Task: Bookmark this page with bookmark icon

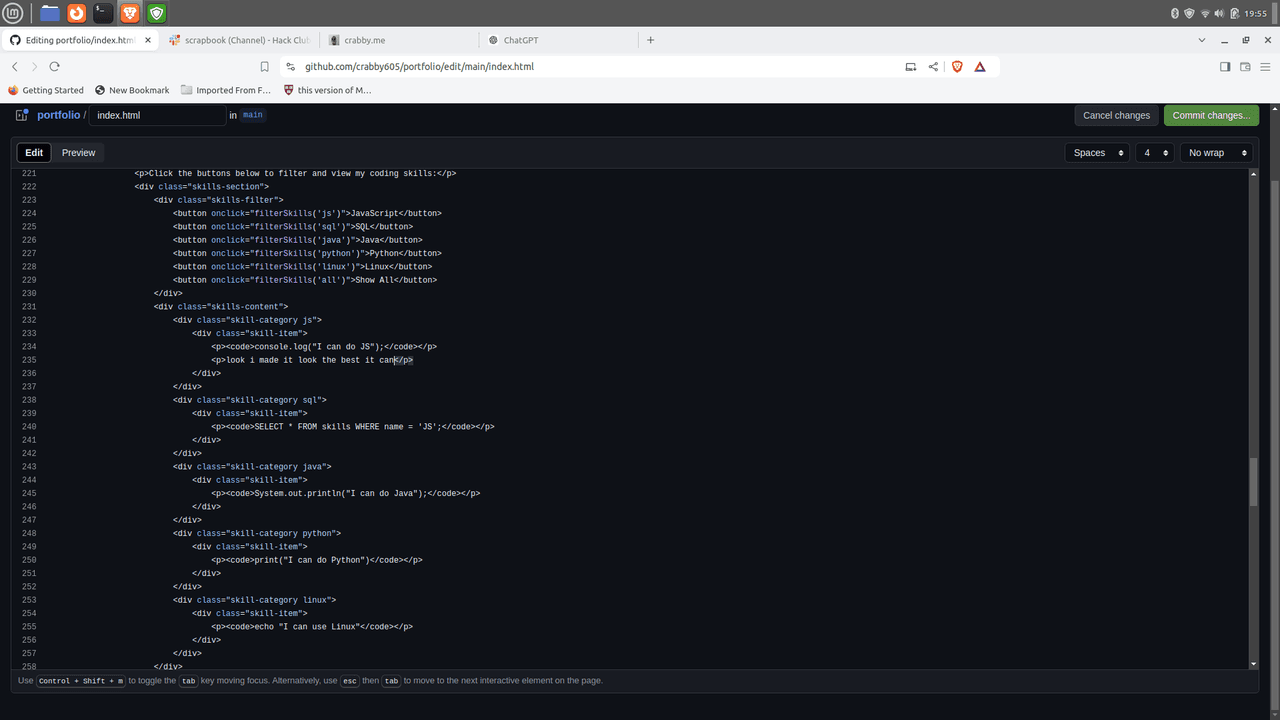Action: 264,67
